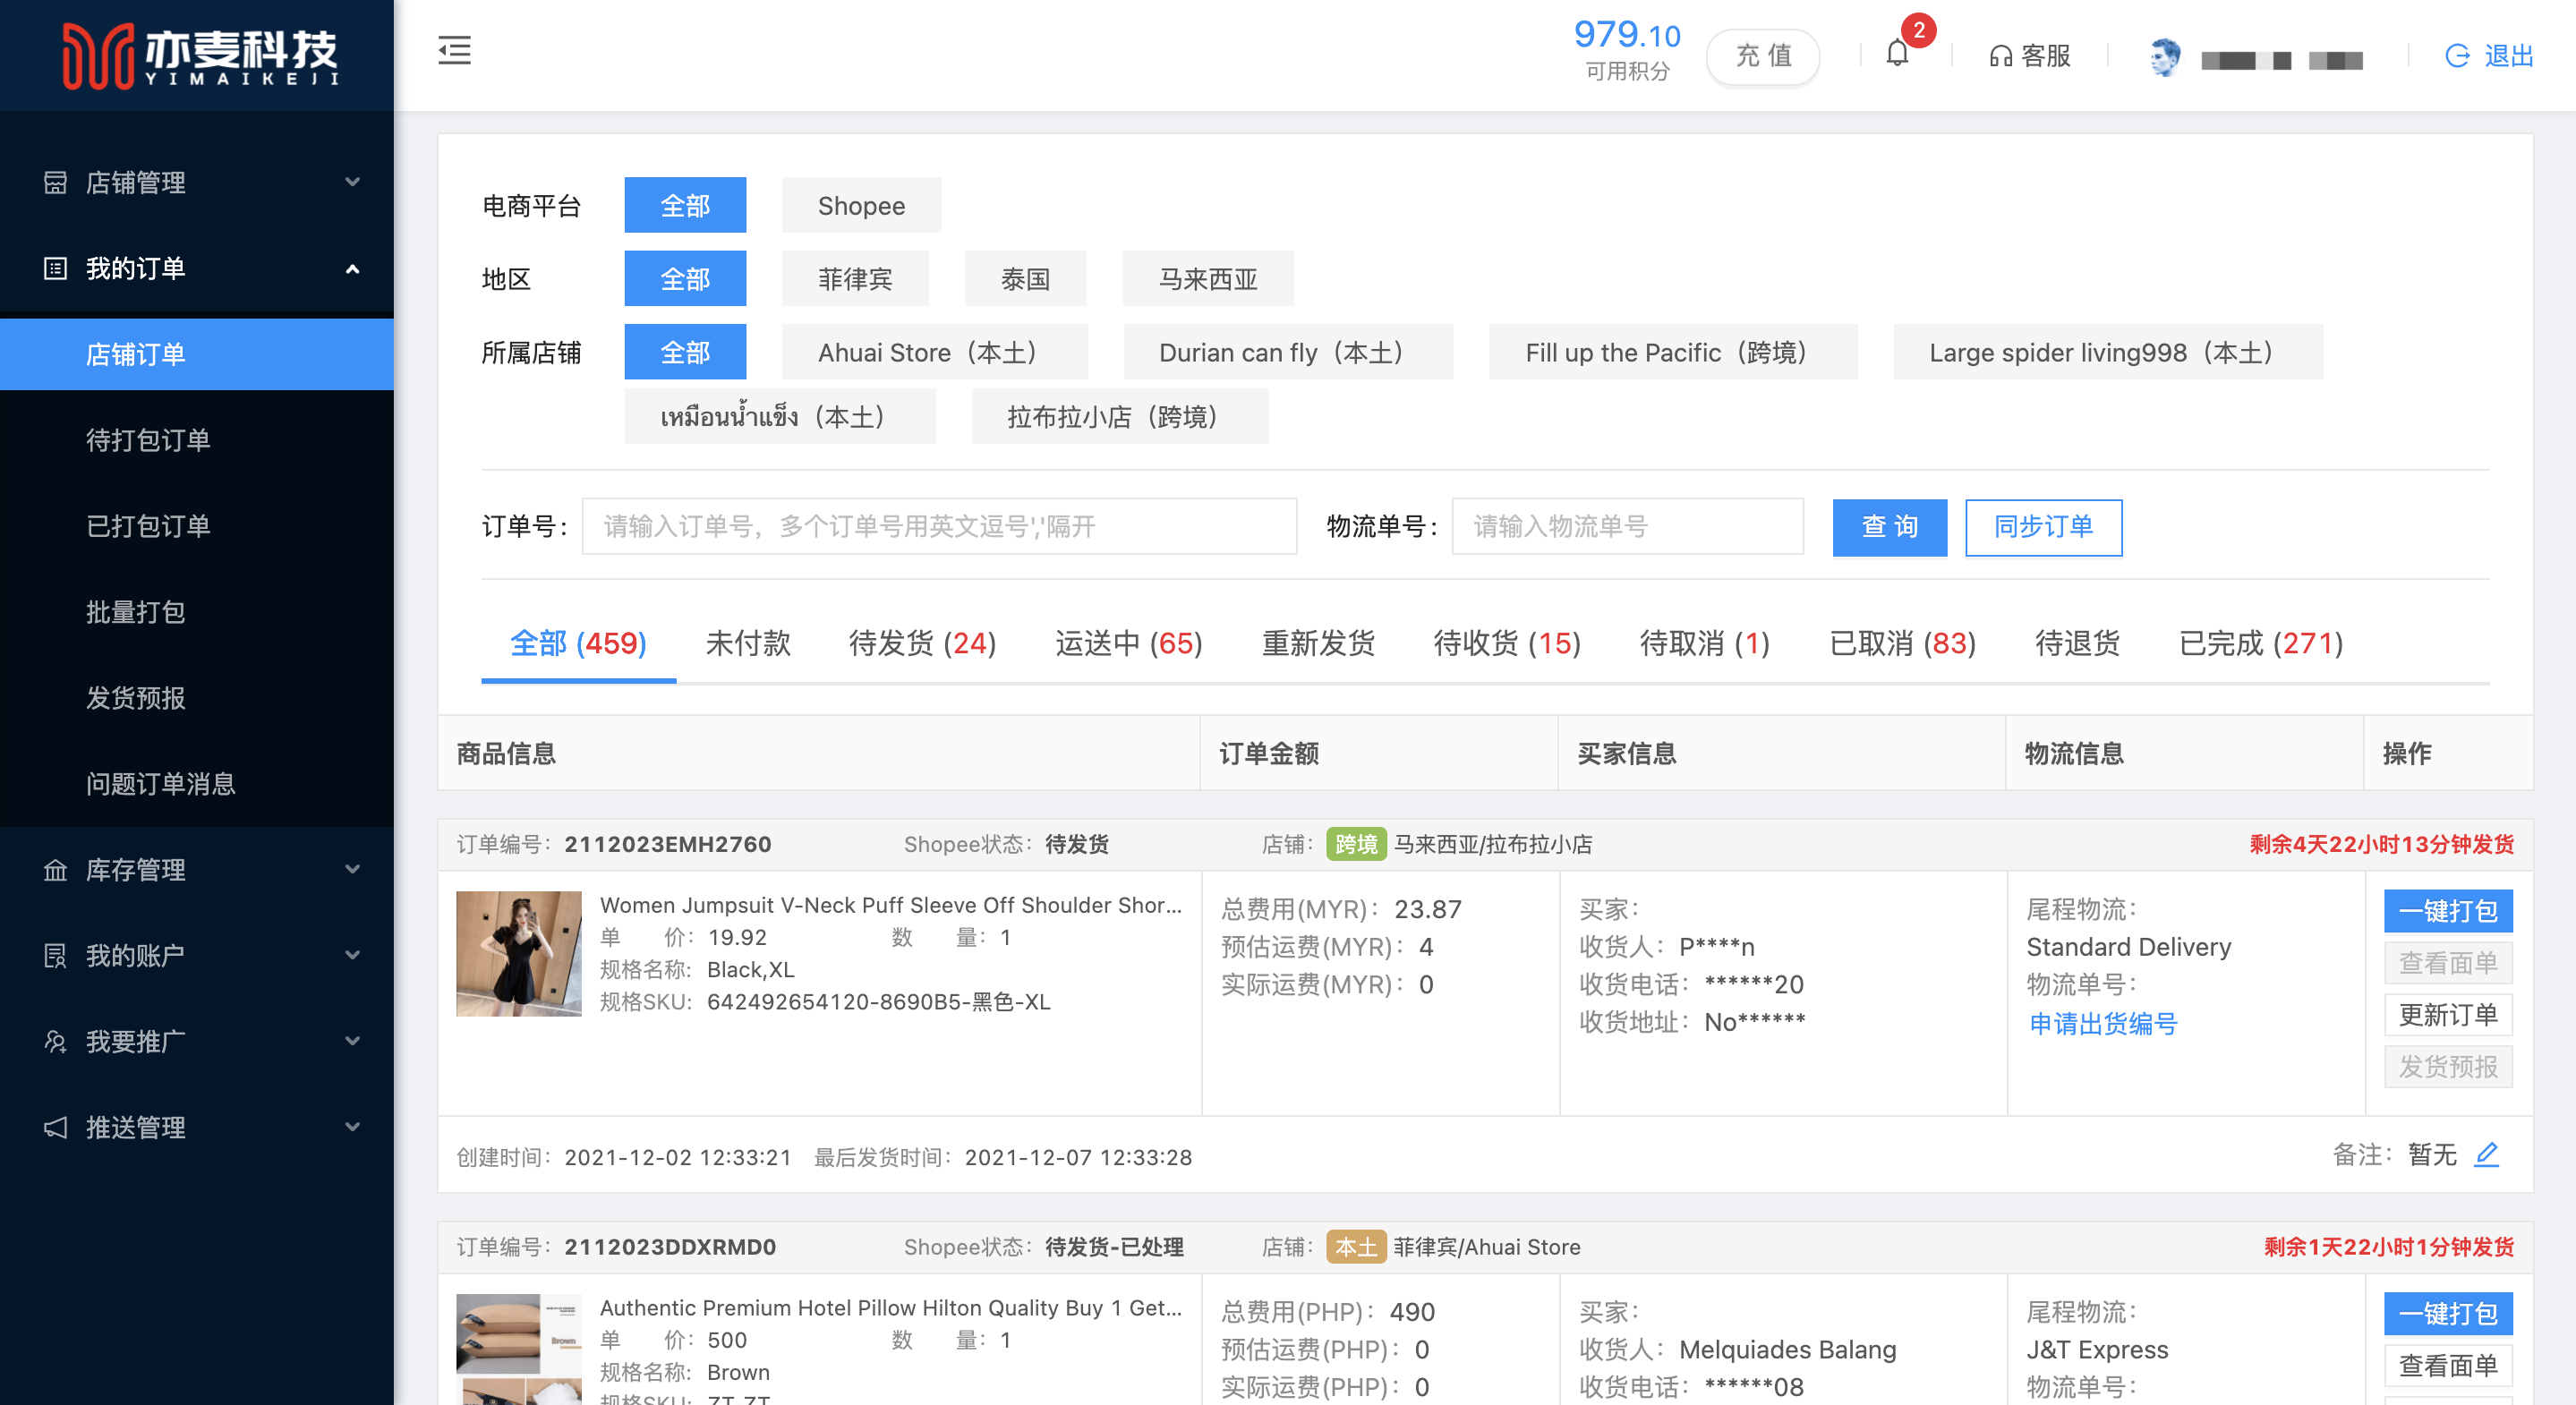
Task: Open the notification bell icon
Action: click(1897, 53)
